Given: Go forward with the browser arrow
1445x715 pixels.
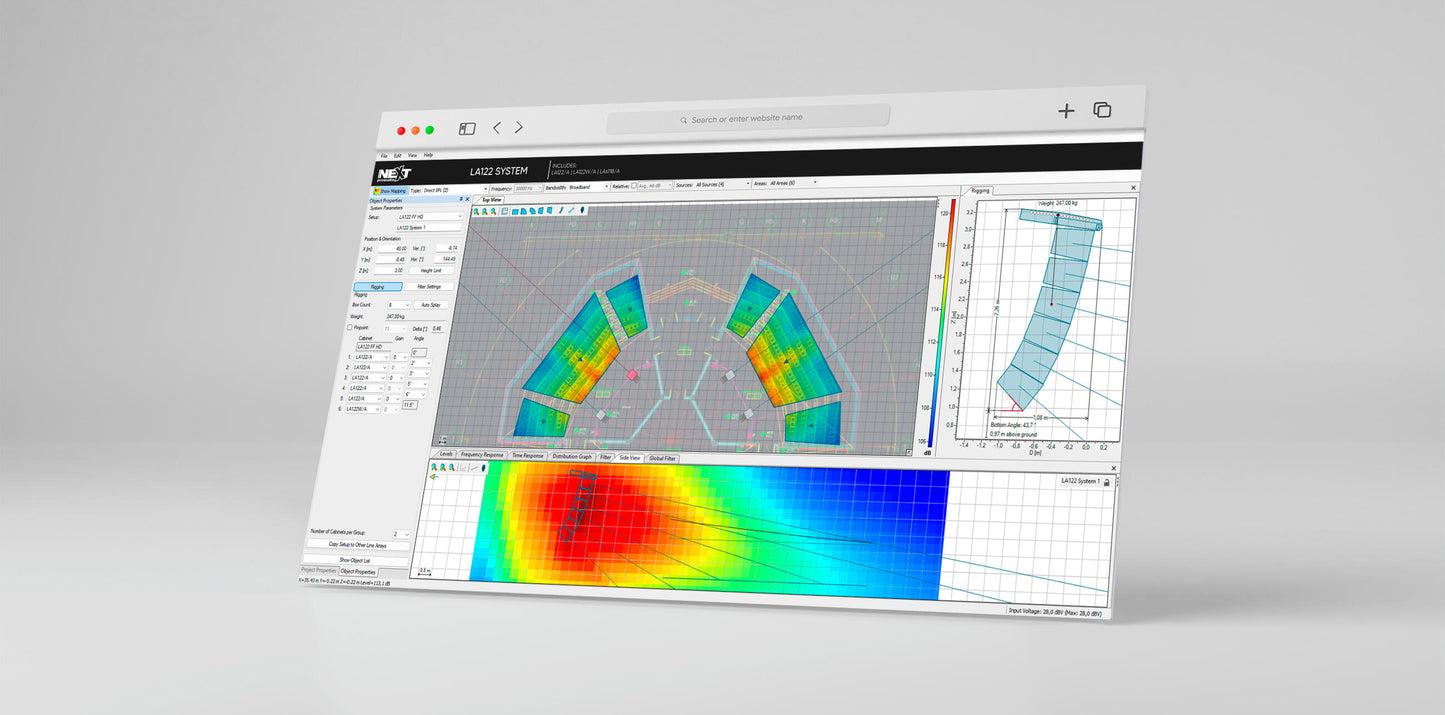Looking at the screenshot, I should [519, 128].
